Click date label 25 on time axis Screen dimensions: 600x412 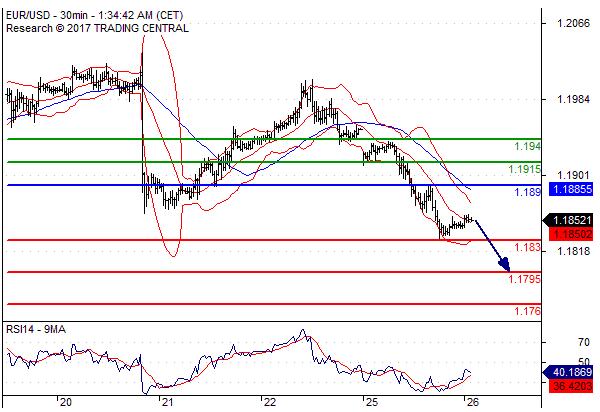point(371,402)
